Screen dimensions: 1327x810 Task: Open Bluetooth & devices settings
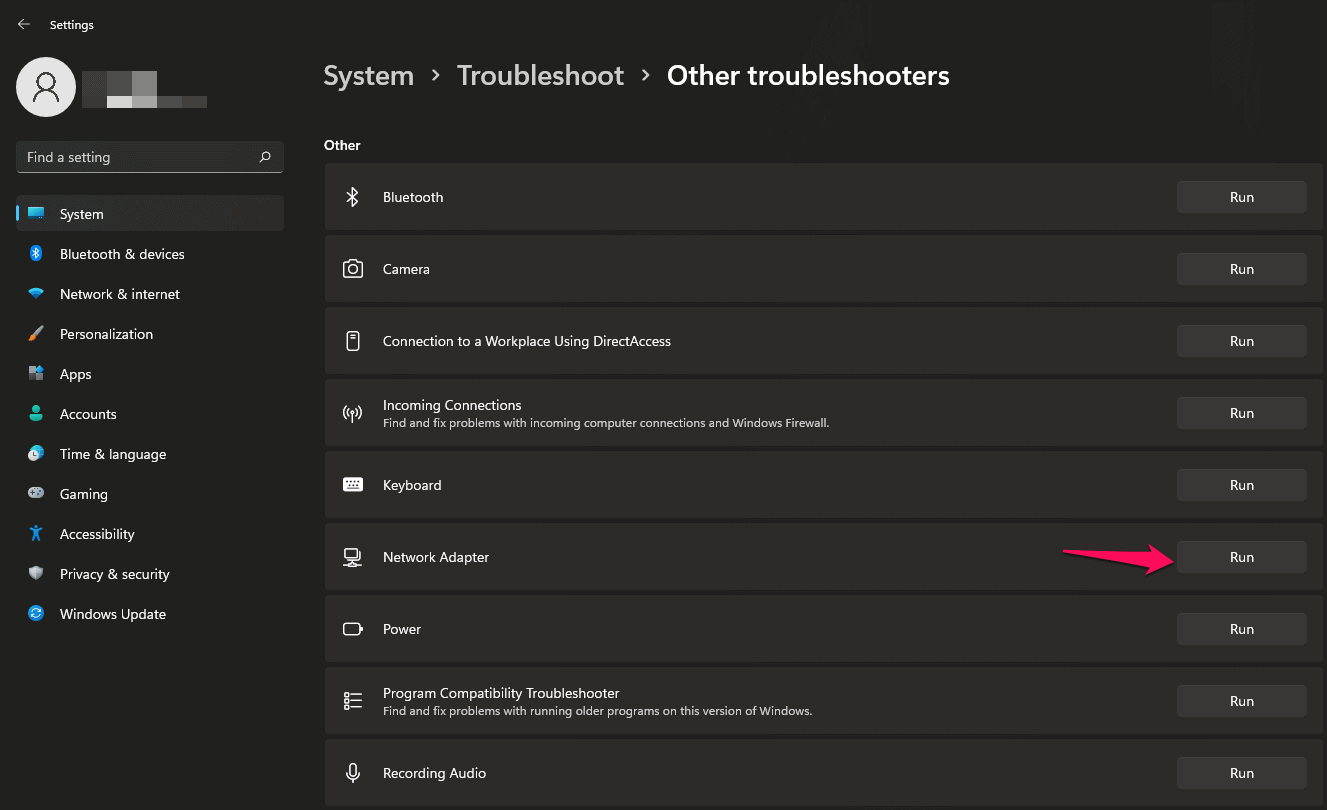coord(150,254)
